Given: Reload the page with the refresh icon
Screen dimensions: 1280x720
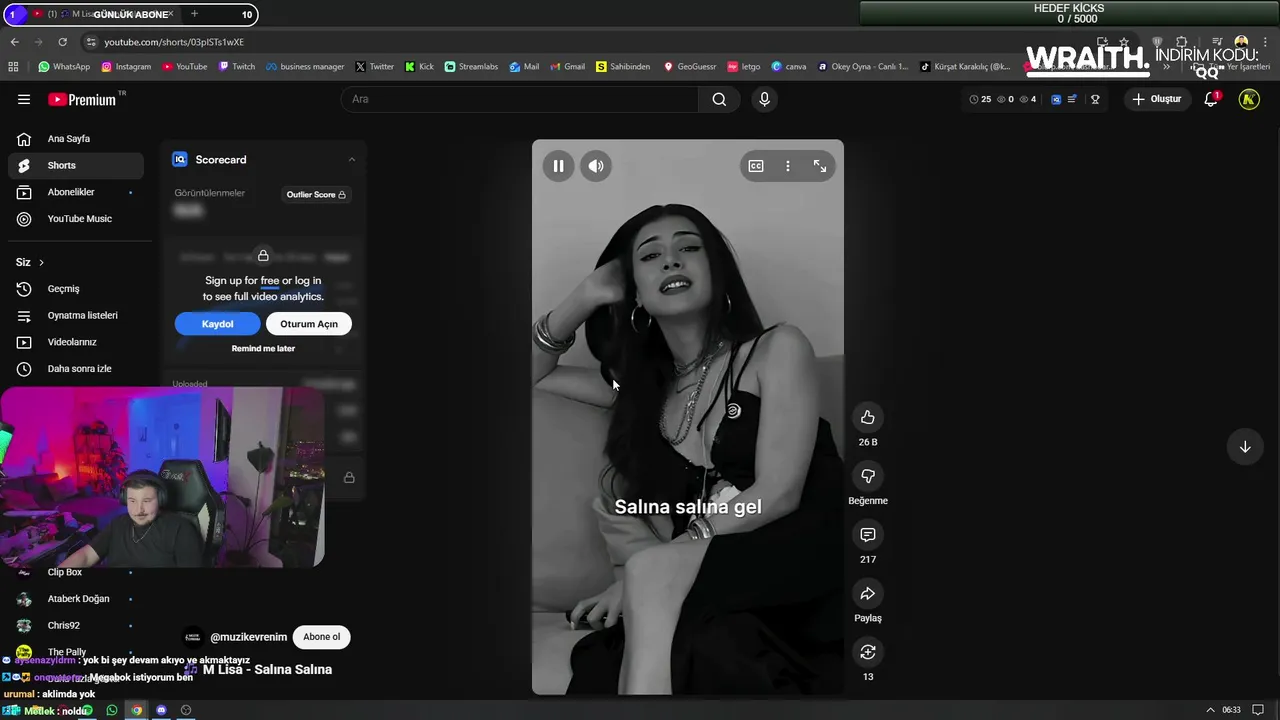Looking at the screenshot, I should pyautogui.click(x=62, y=42).
